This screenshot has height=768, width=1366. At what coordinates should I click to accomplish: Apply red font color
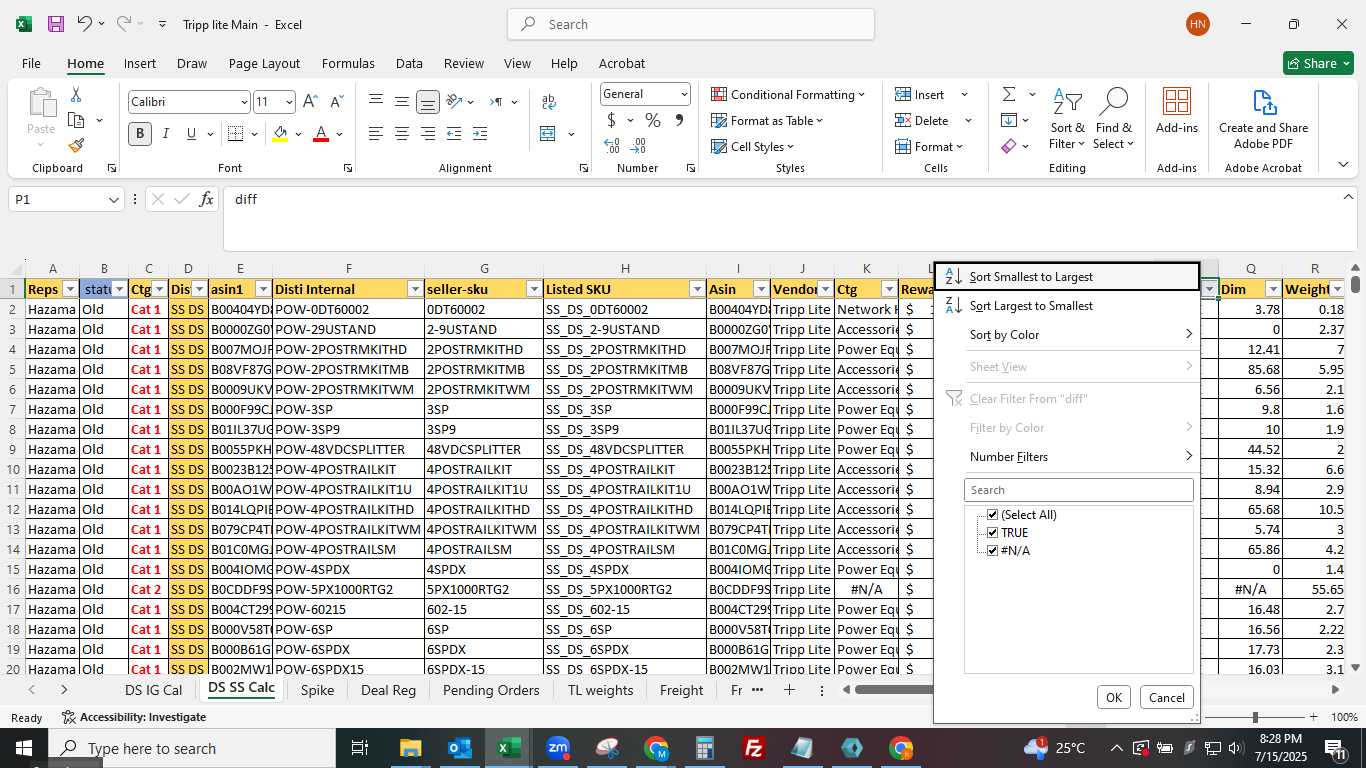321,133
